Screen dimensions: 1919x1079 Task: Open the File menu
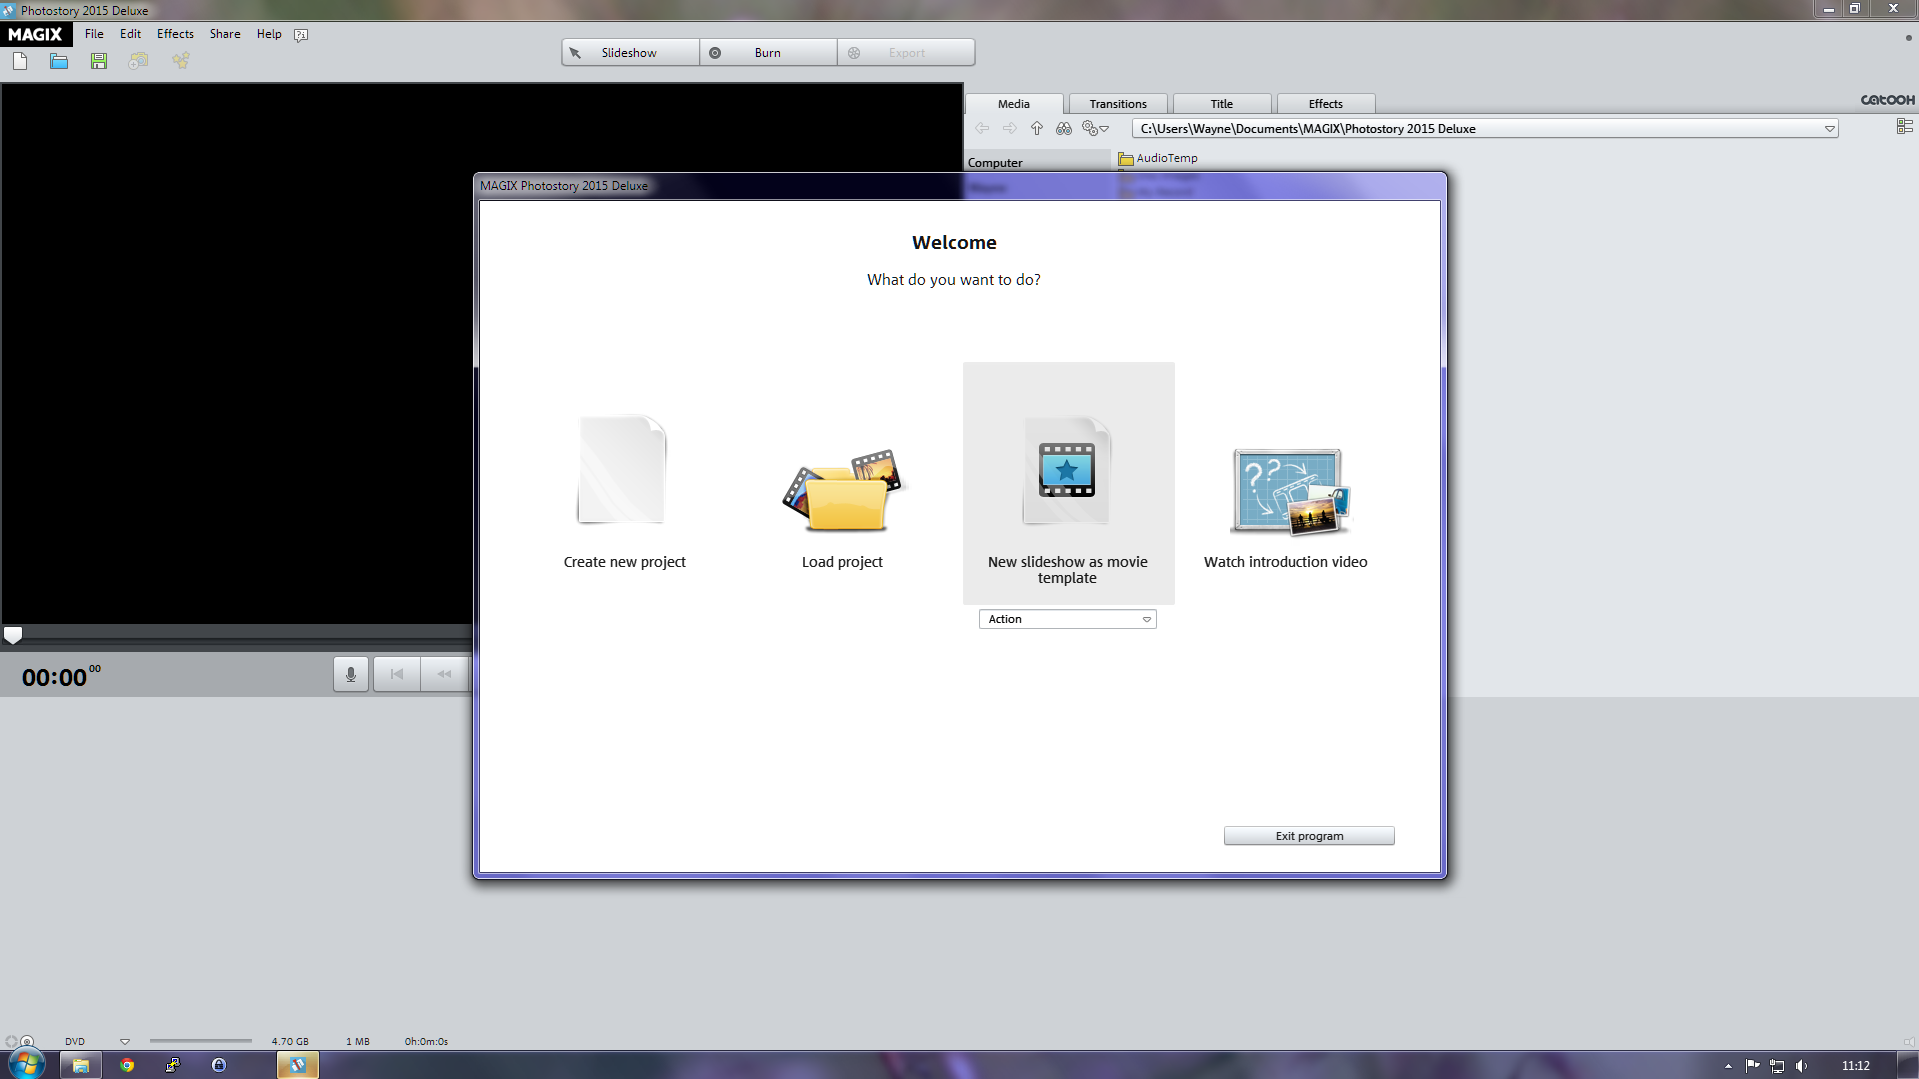tap(94, 34)
